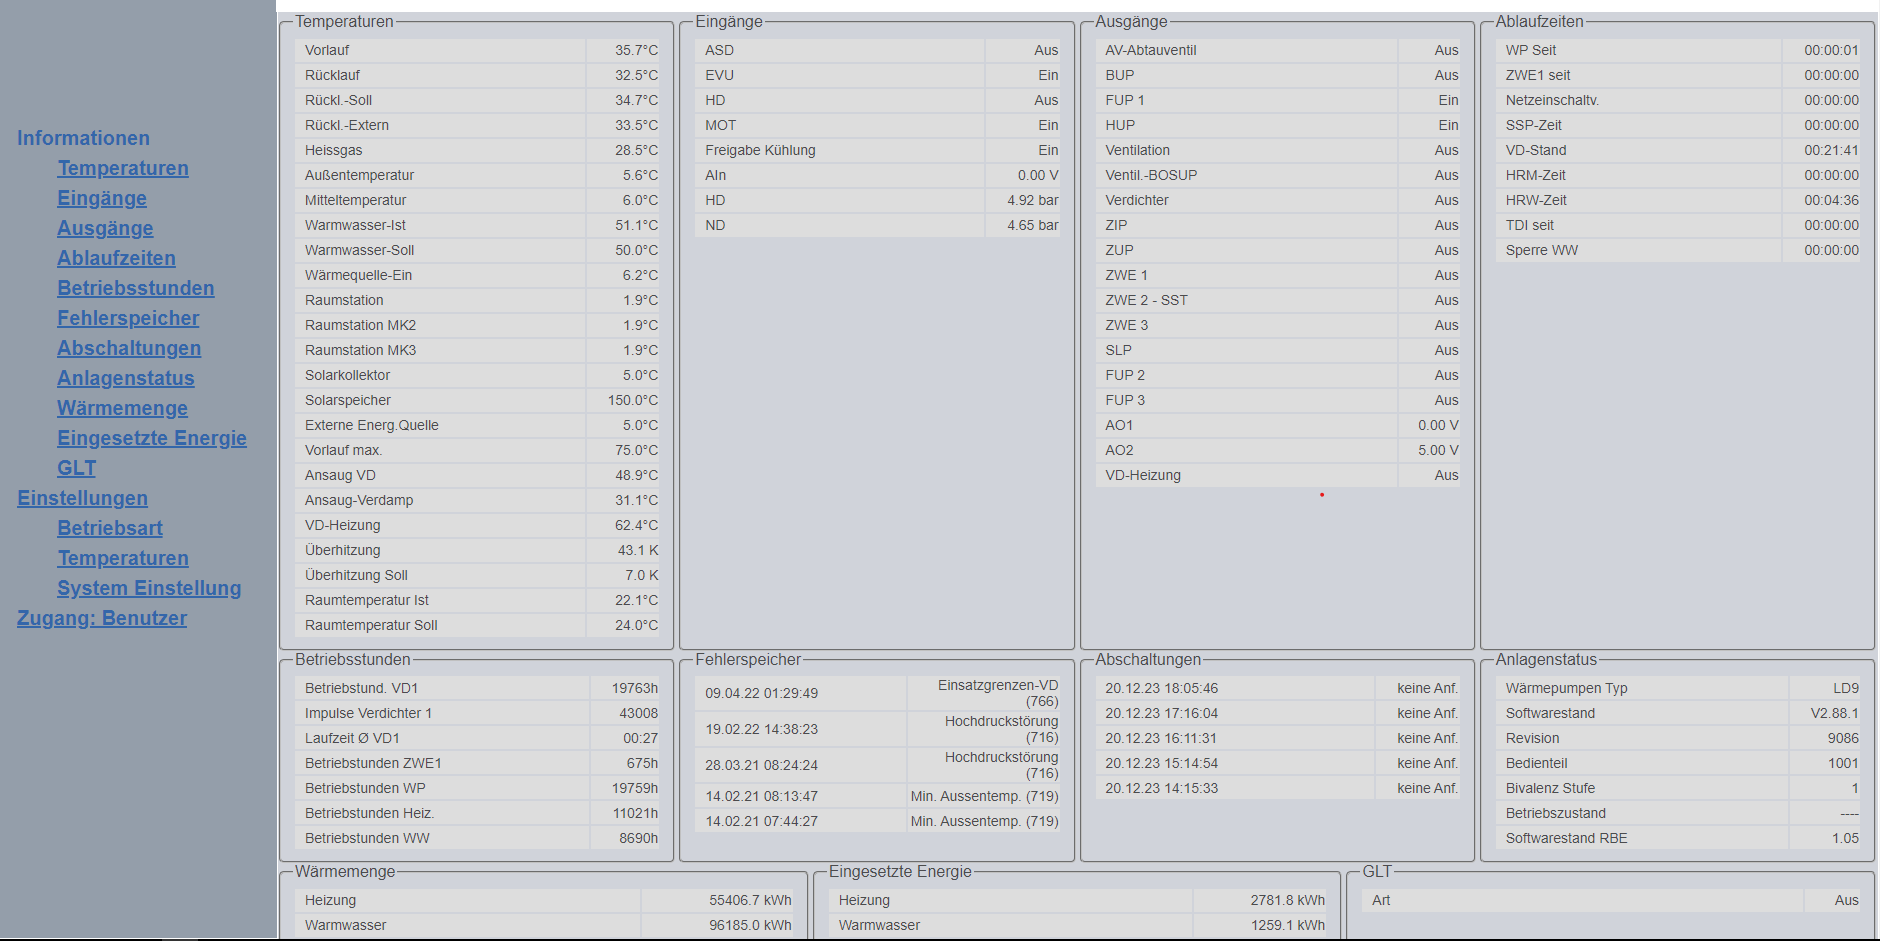1880x941 pixels.
Task: Open Temperaturen link under Einstellungen
Action: point(123,558)
